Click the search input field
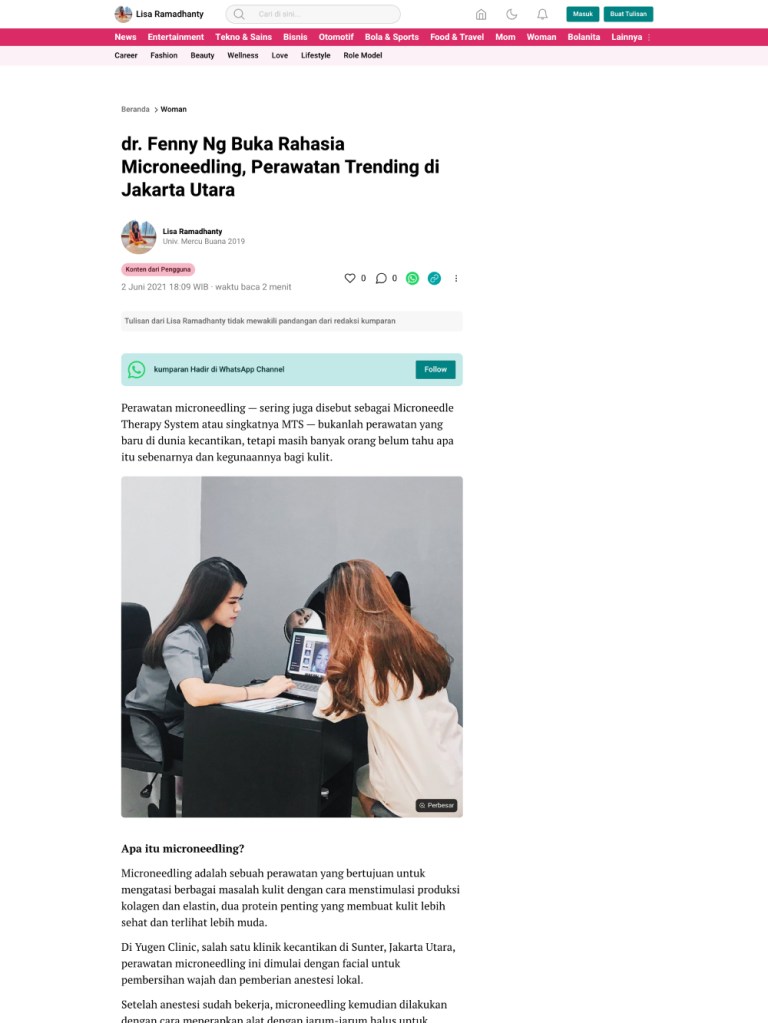768x1023 pixels. tap(313, 14)
